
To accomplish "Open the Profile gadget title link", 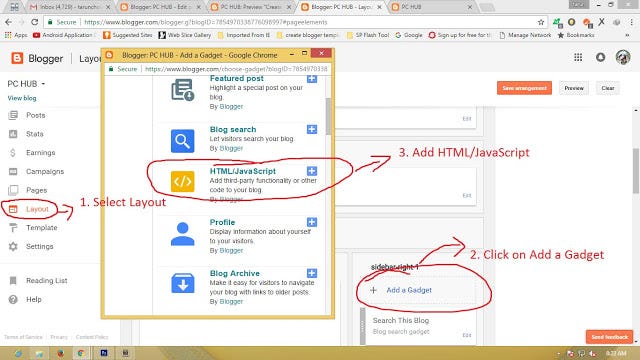I will coord(222,222).
